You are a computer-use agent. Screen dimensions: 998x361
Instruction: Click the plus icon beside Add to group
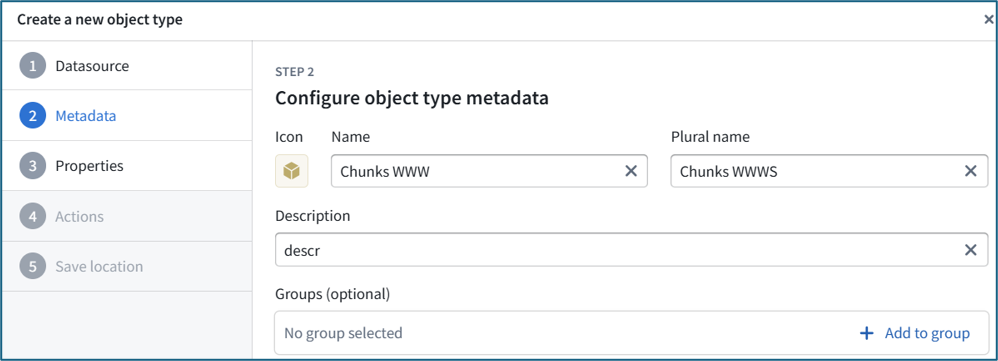(866, 333)
